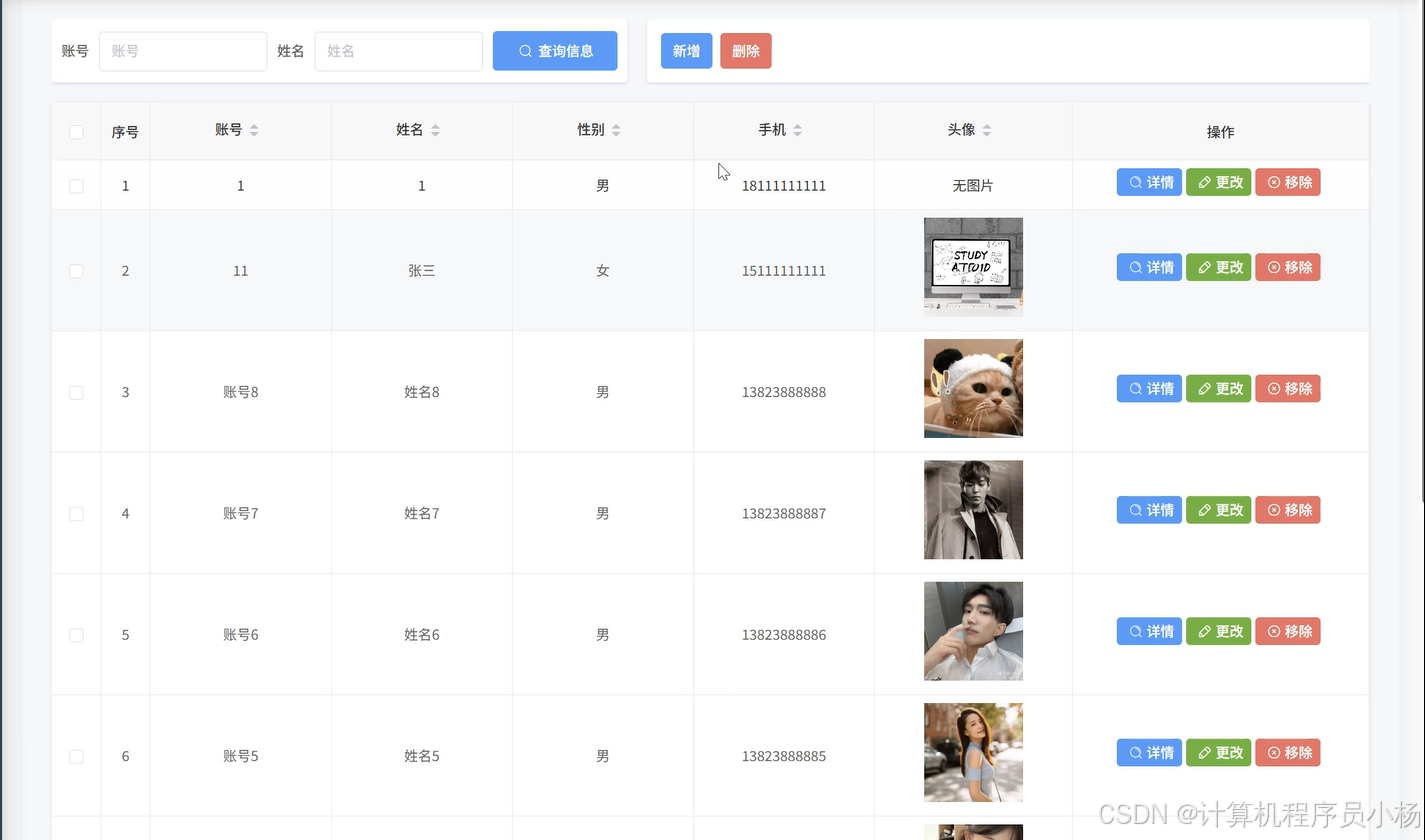Click the 女 gender cell
The image size is (1425, 840).
tap(603, 271)
